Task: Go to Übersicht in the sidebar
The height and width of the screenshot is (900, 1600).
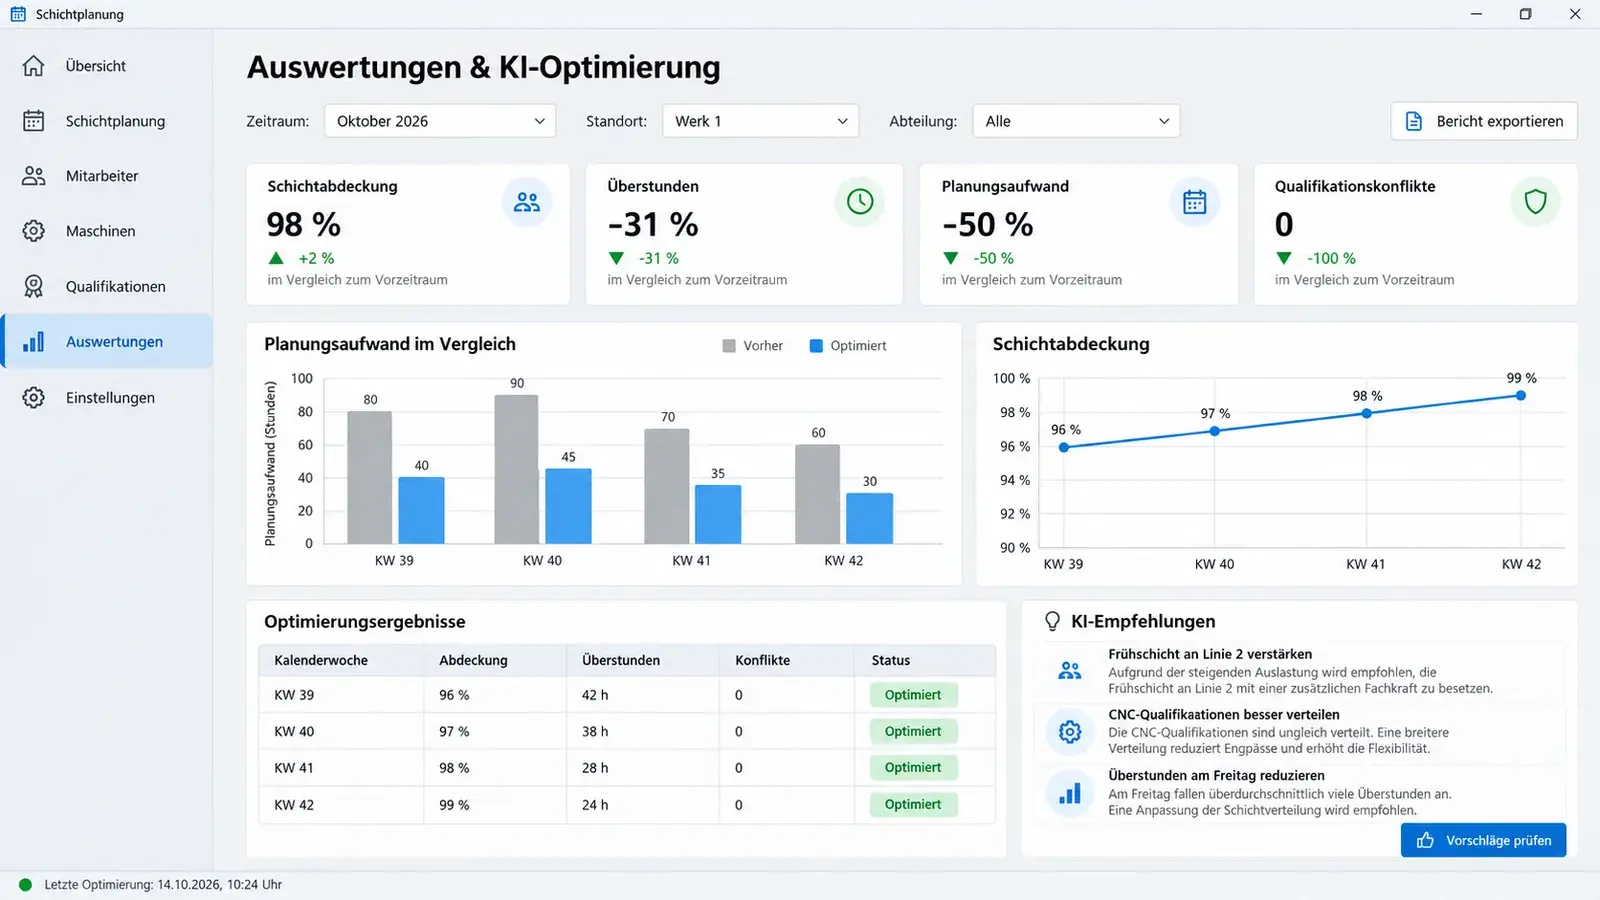Action: click(106, 66)
